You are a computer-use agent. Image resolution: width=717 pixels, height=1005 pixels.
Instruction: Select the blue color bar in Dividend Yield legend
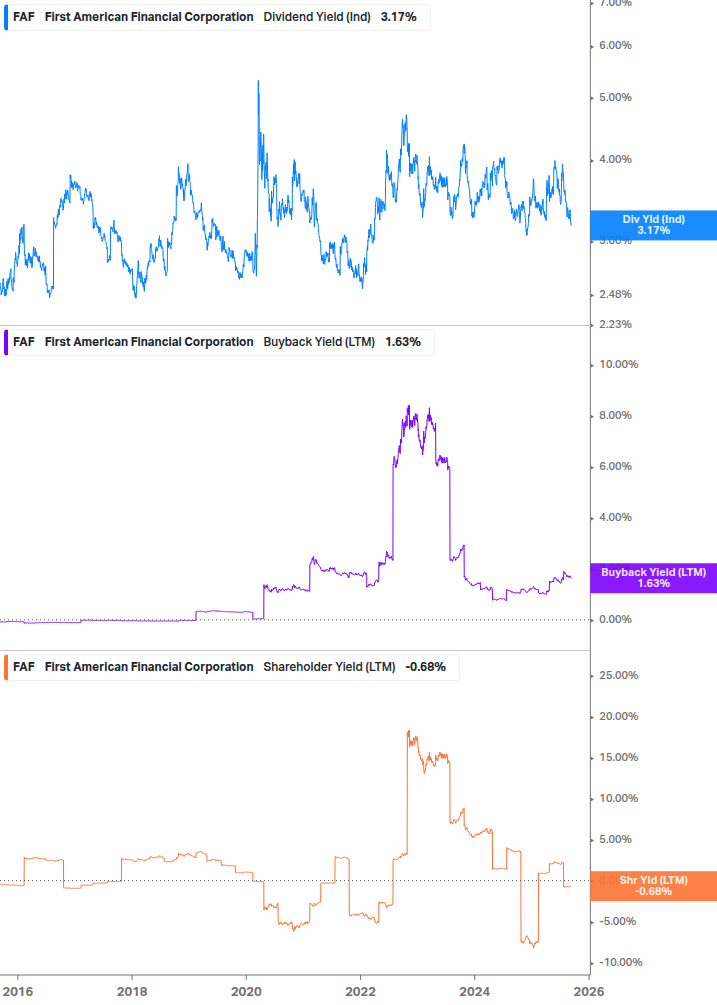coord(6,17)
